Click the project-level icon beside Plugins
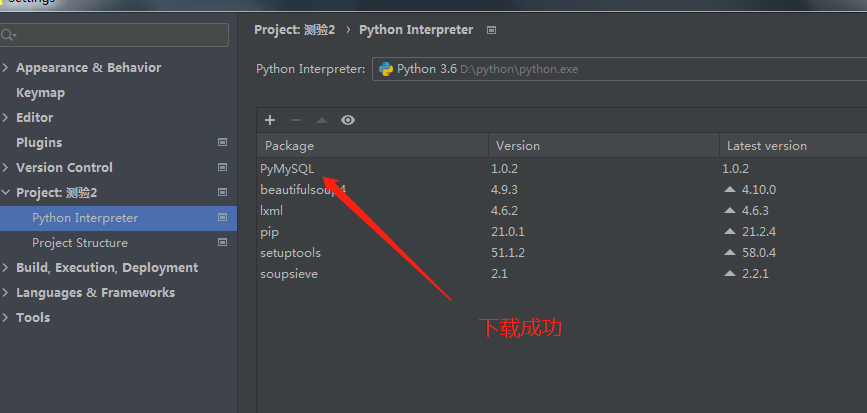 (x=222, y=143)
